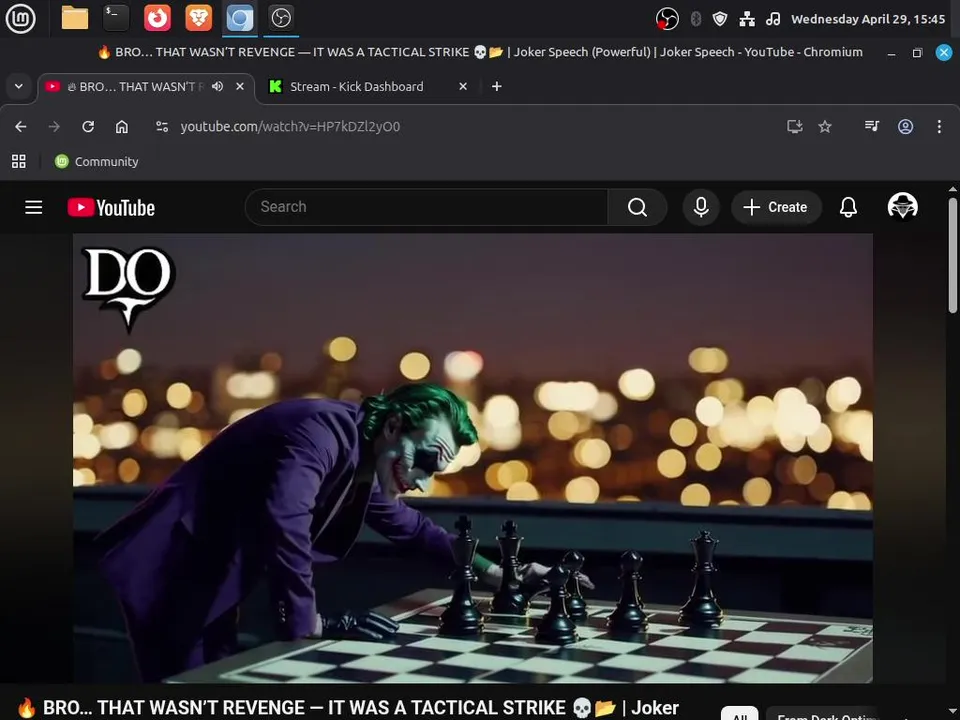This screenshot has height=720, width=960.
Task: Go back to the previous page
Action: [21, 127]
